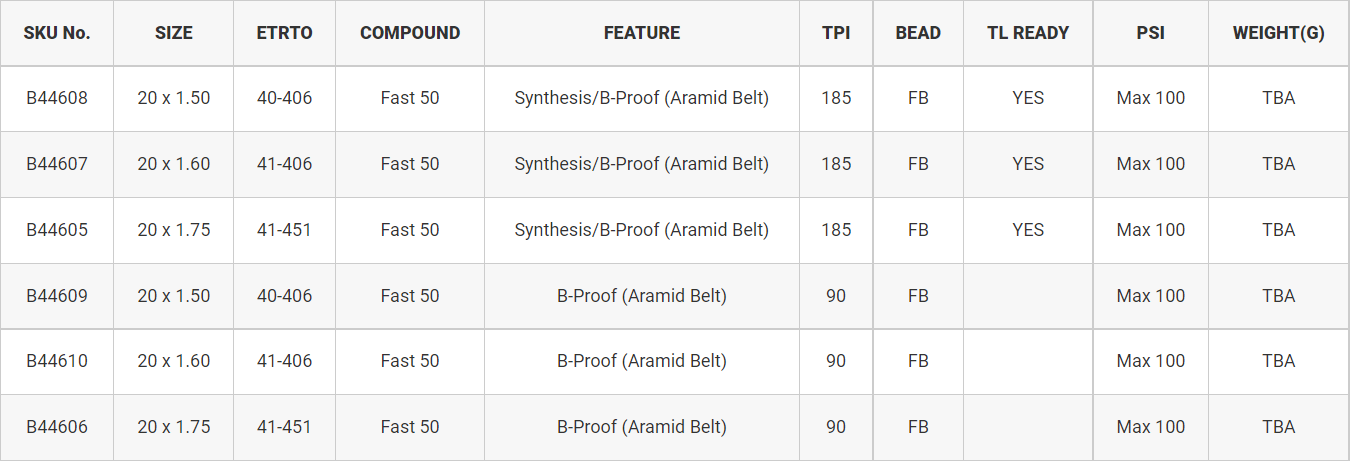Select the B-Proof feature cell in B44606 row
Screen dimensions: 1351x462
(642, 427)
